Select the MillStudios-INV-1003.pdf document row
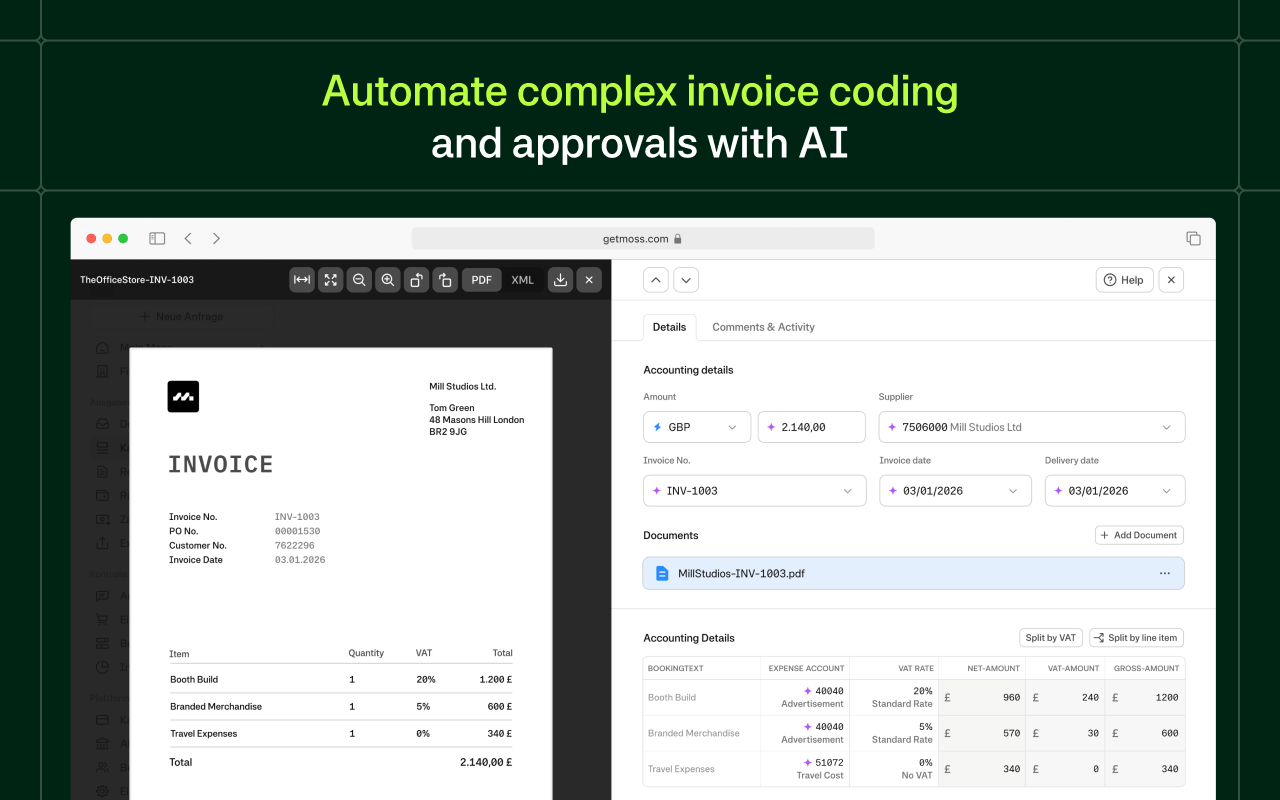Viewport: 1280px width, 800px height. click(914, 573)
